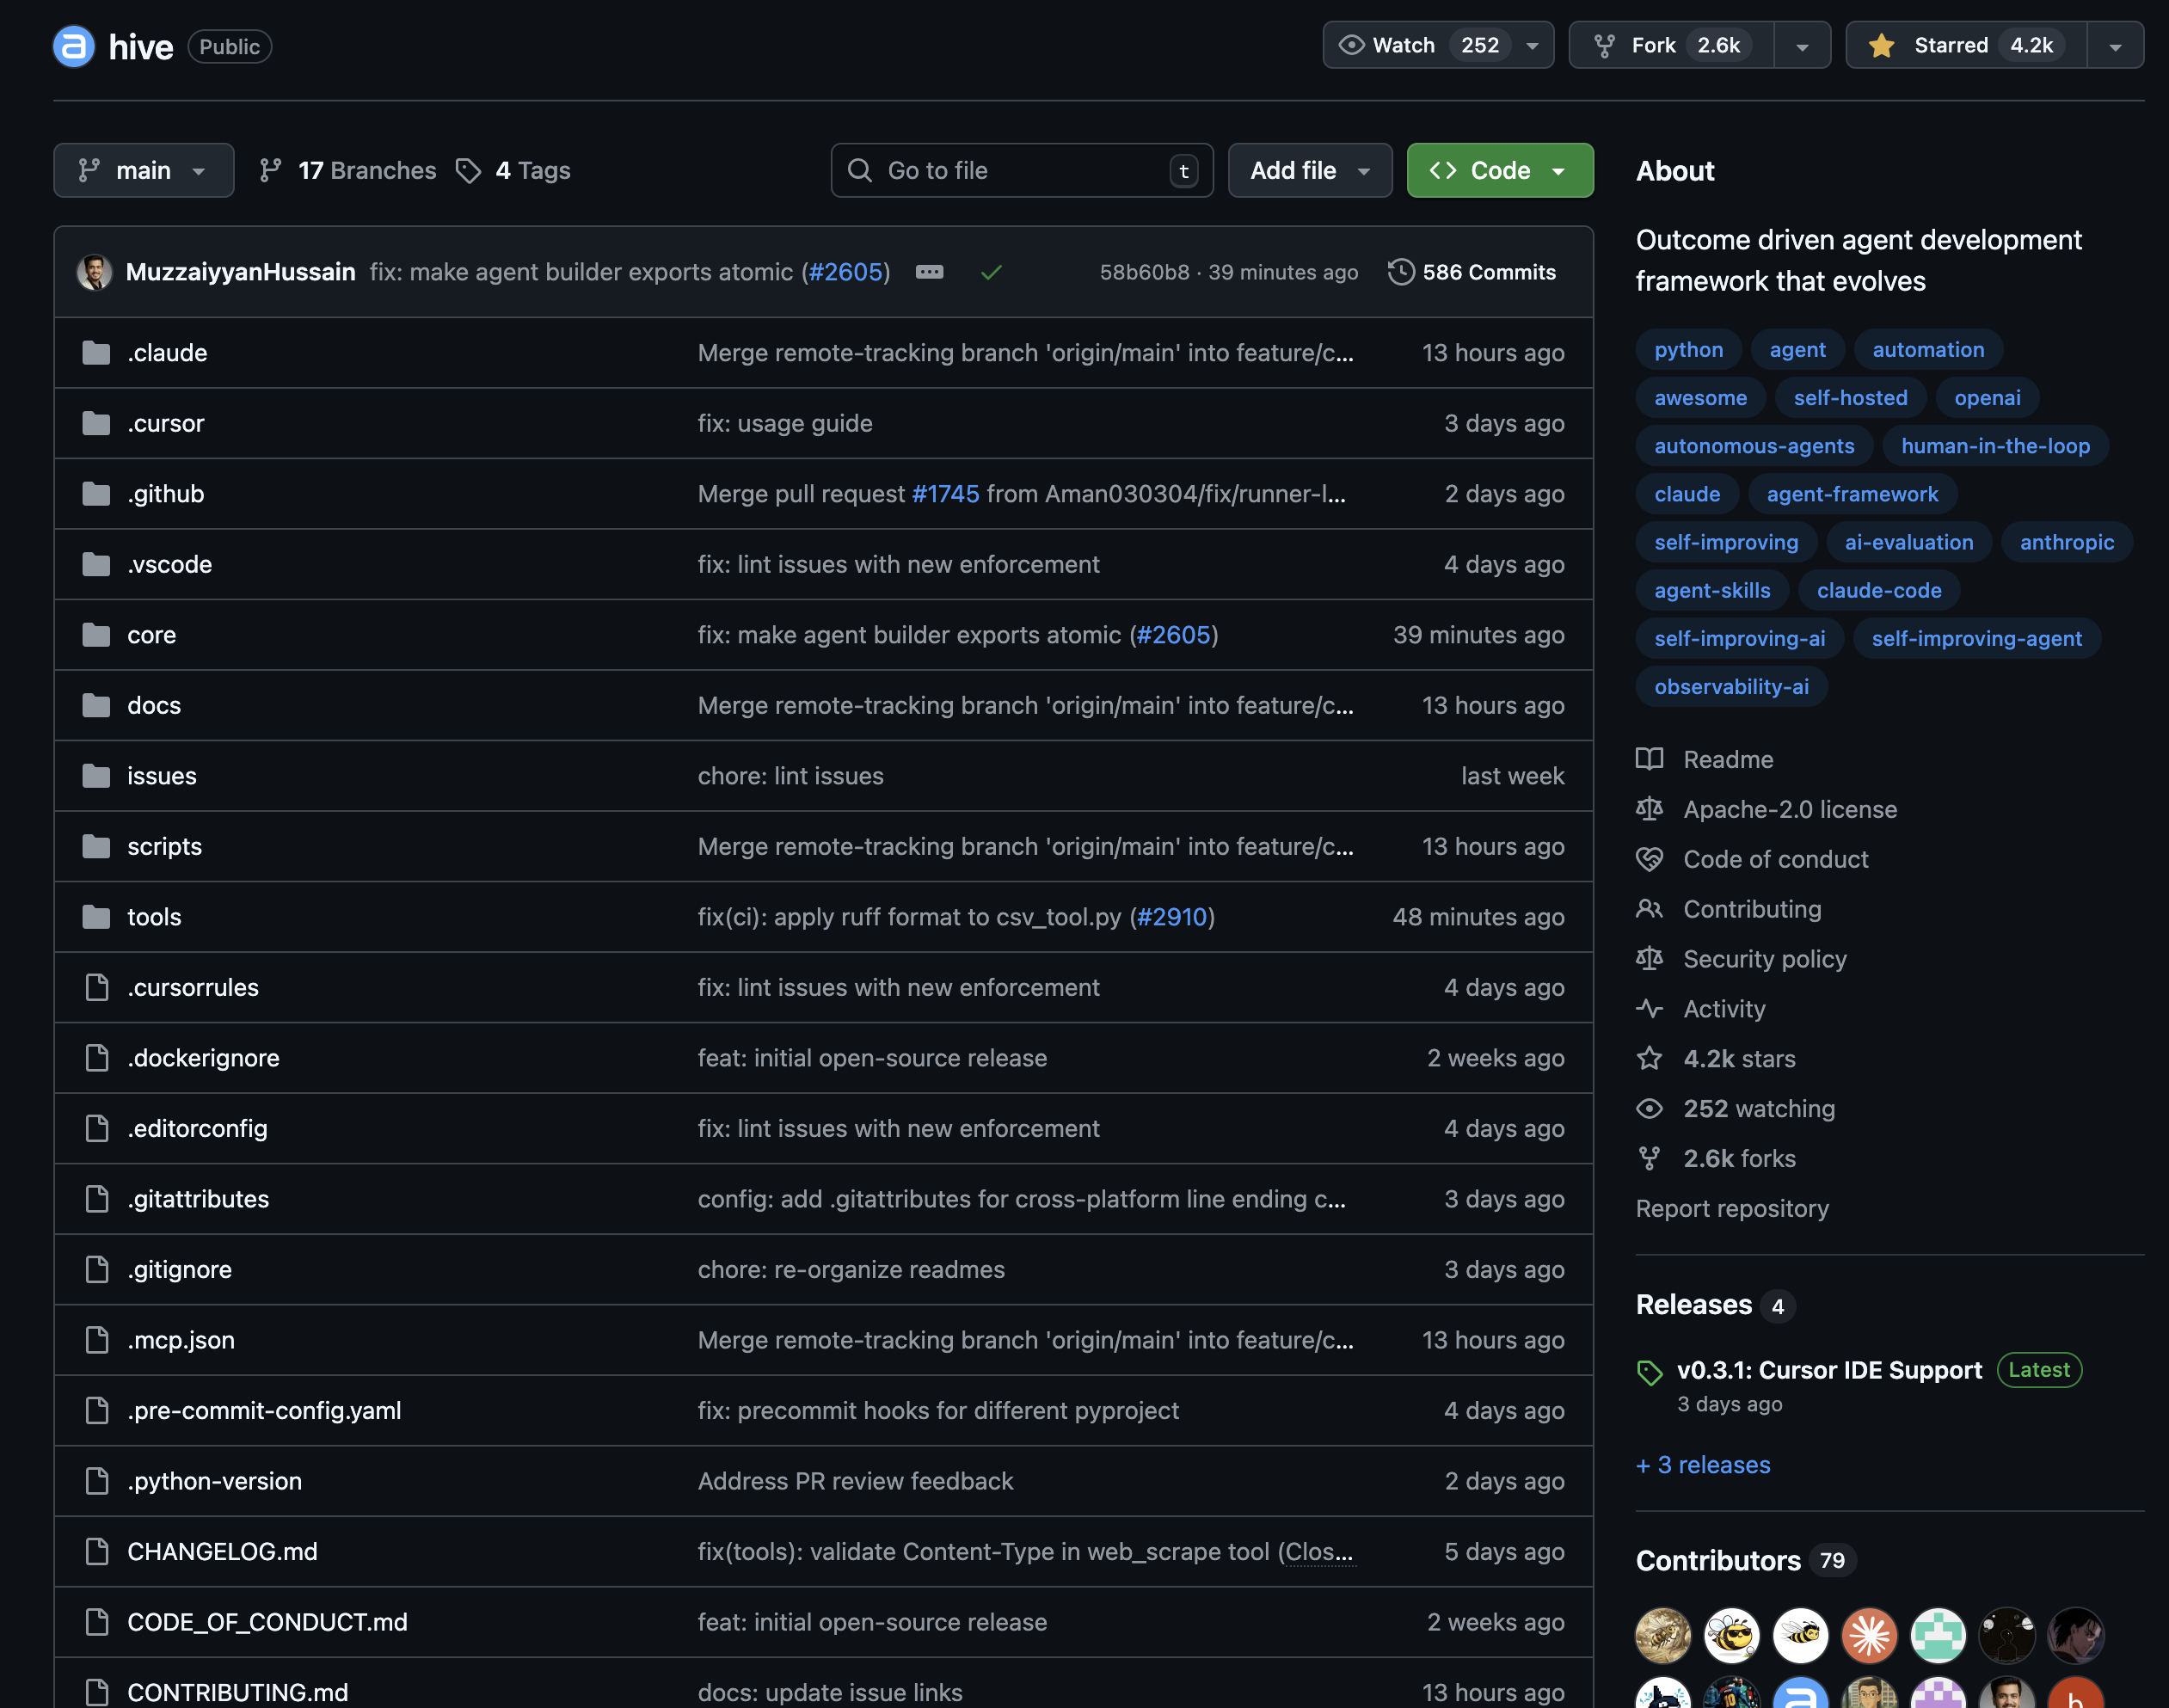Click the Activity pulse icon
2169x1708 pixels.
1650,1009
